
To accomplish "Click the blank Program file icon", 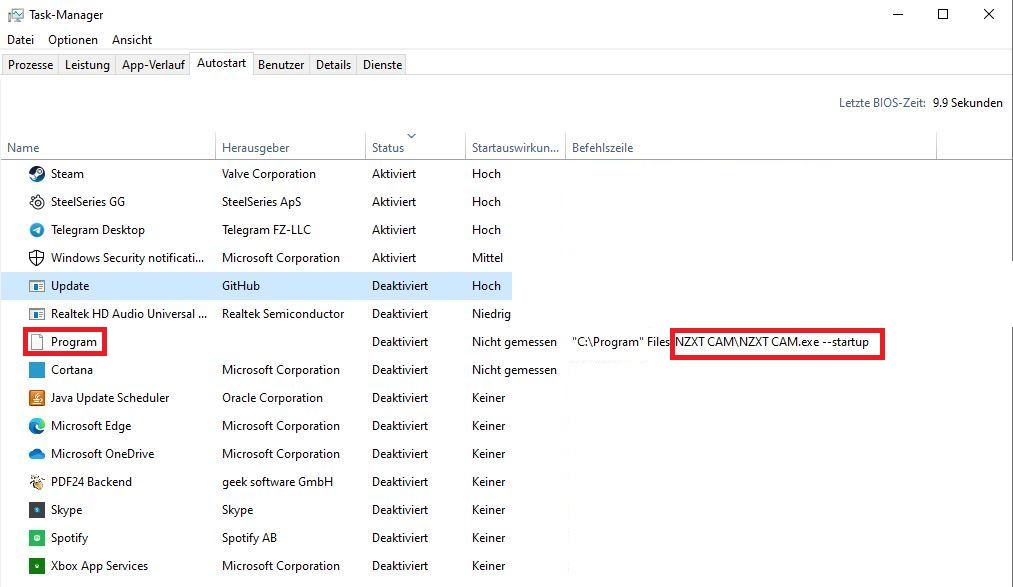I will (37, 342).
